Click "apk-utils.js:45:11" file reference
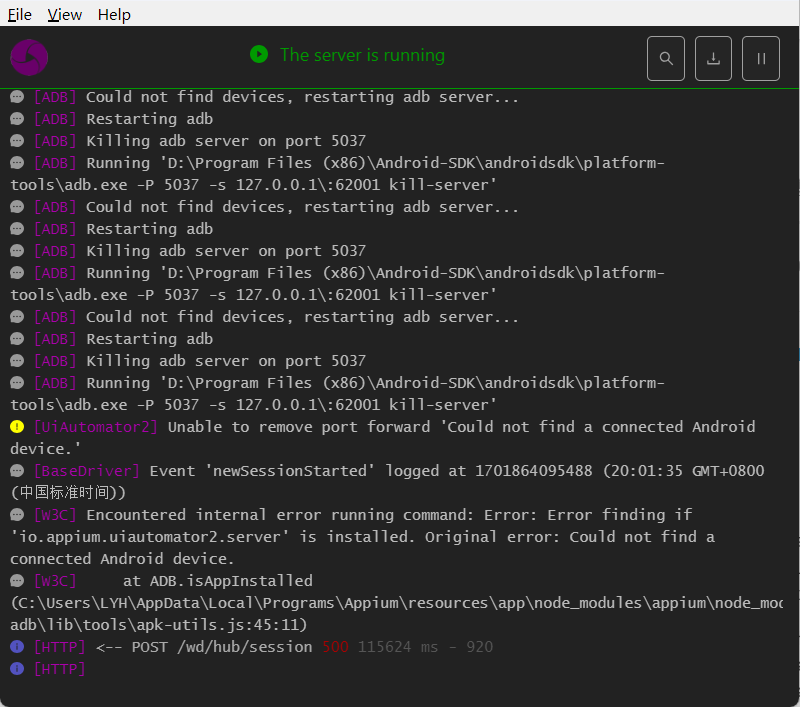800x707 pixels. [223, 624]
